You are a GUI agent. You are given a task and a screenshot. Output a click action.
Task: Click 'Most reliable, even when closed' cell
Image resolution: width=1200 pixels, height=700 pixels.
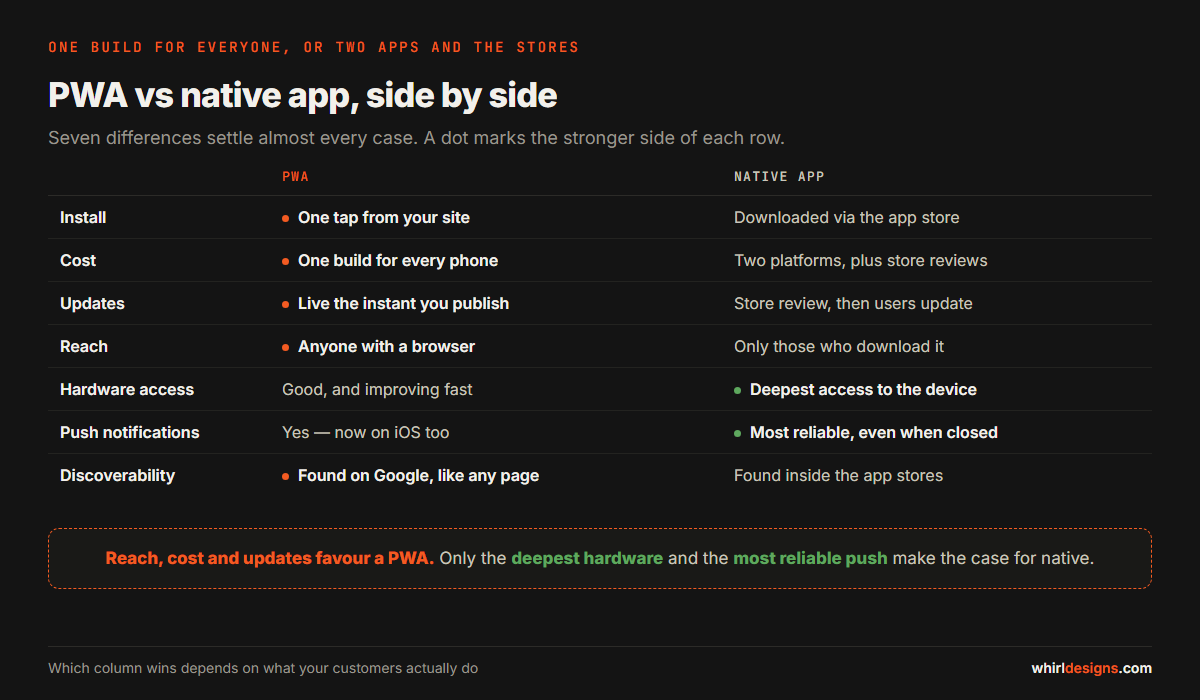coord(874,432)
